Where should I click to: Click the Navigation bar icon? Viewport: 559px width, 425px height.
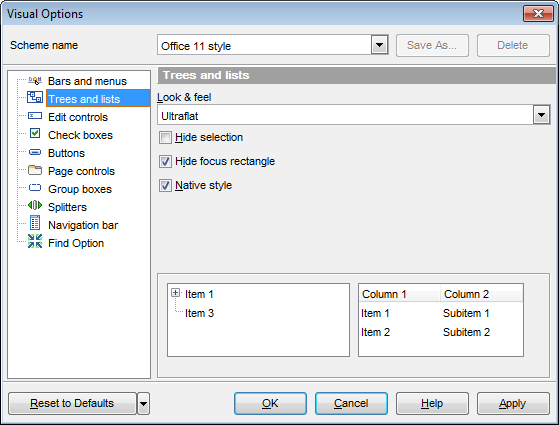point(35,223)
